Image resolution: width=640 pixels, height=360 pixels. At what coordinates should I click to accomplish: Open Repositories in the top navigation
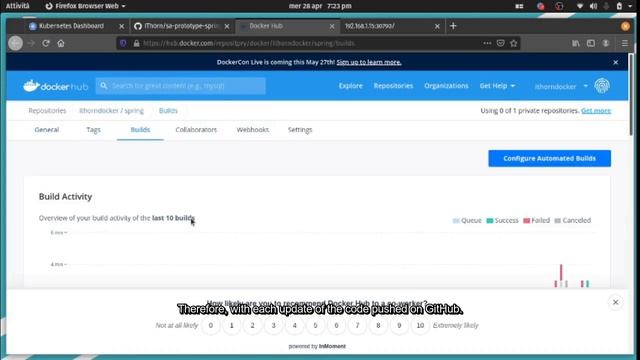[393, 86]
